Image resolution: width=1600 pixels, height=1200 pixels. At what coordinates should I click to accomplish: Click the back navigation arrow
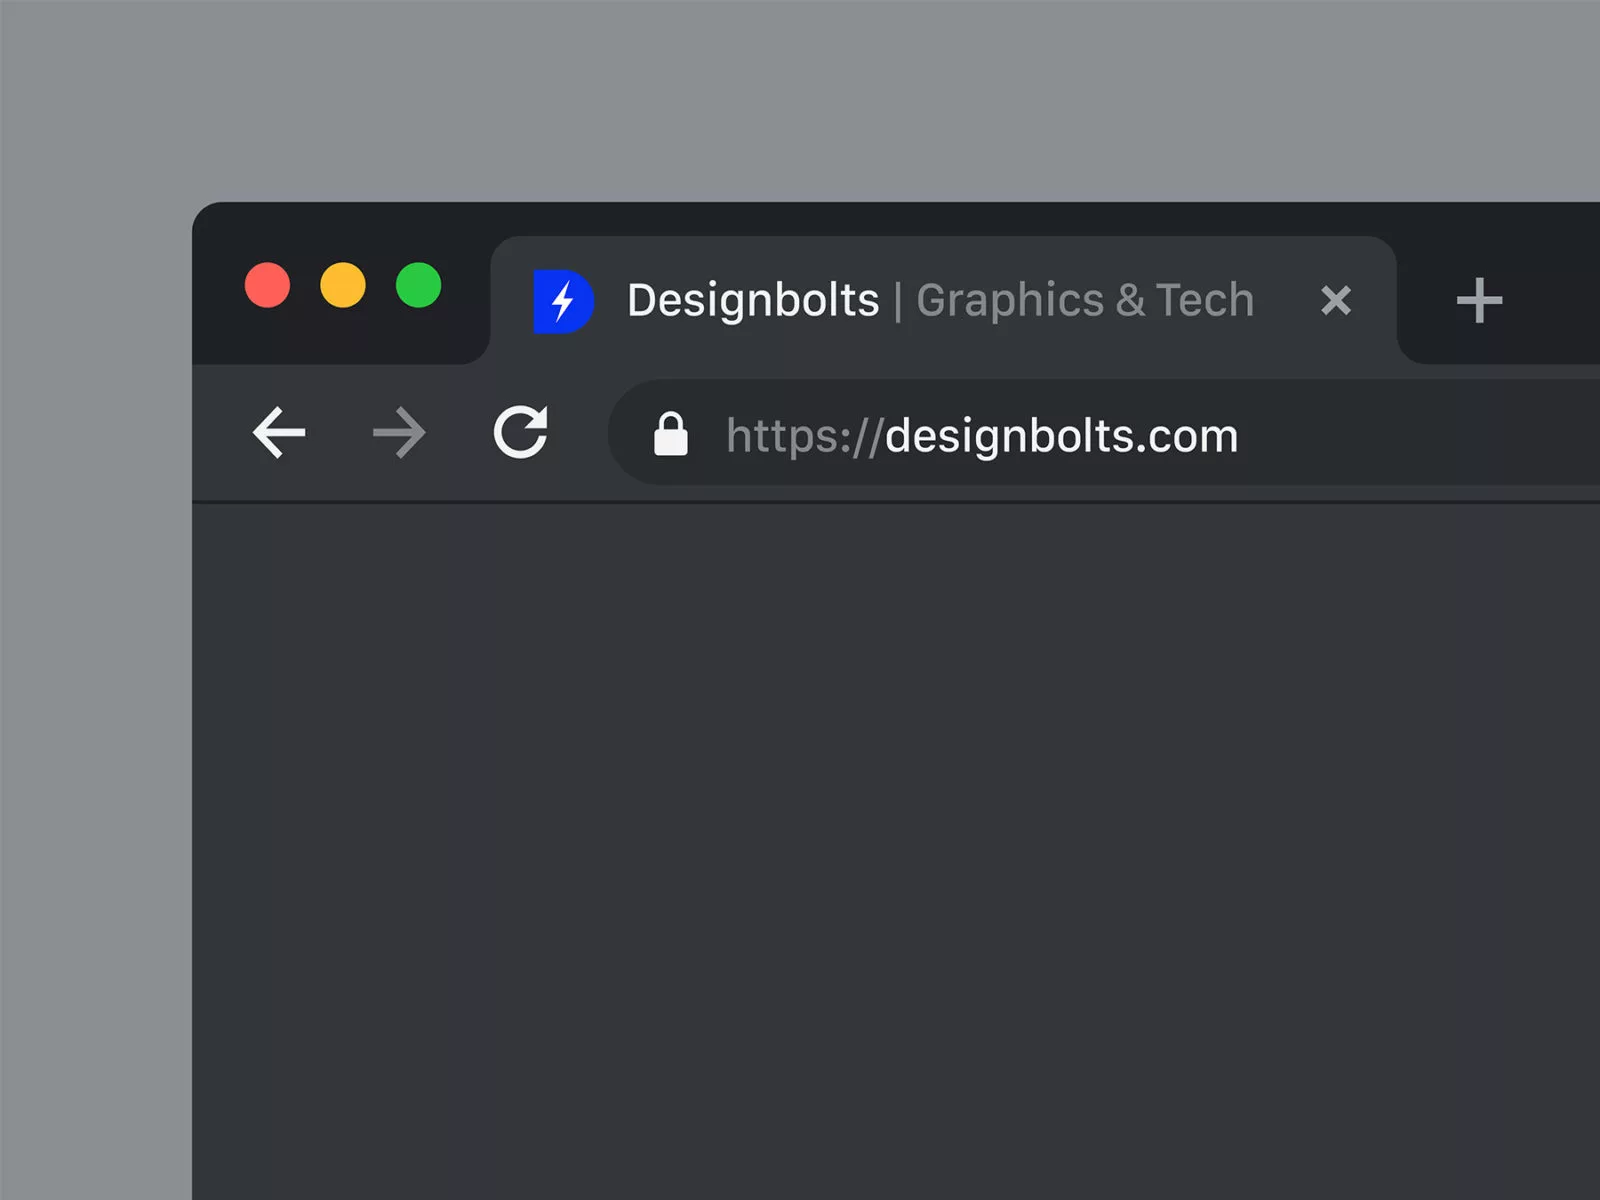click(x=280, y=433)
